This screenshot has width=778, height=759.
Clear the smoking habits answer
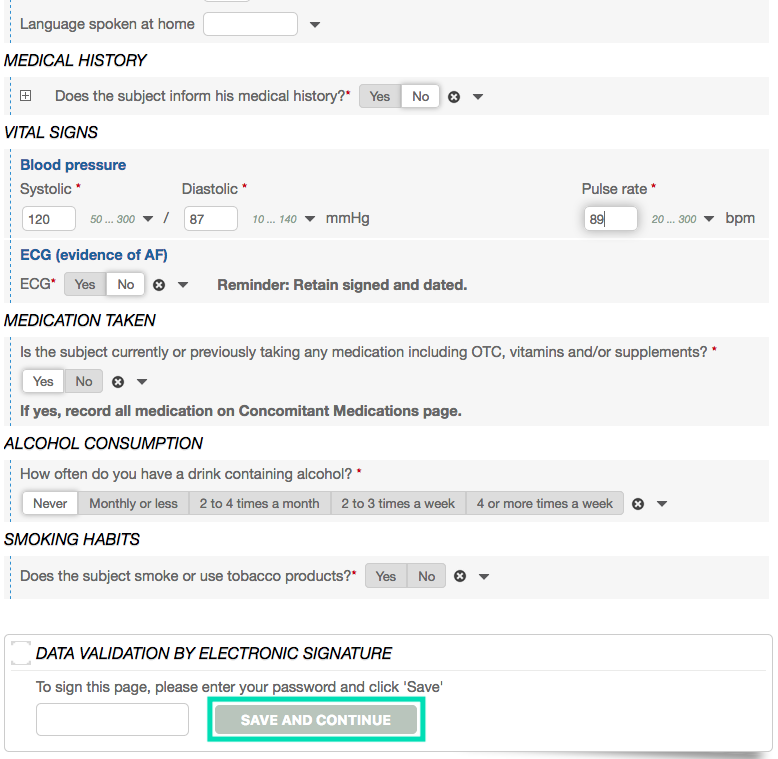point(460,576)
